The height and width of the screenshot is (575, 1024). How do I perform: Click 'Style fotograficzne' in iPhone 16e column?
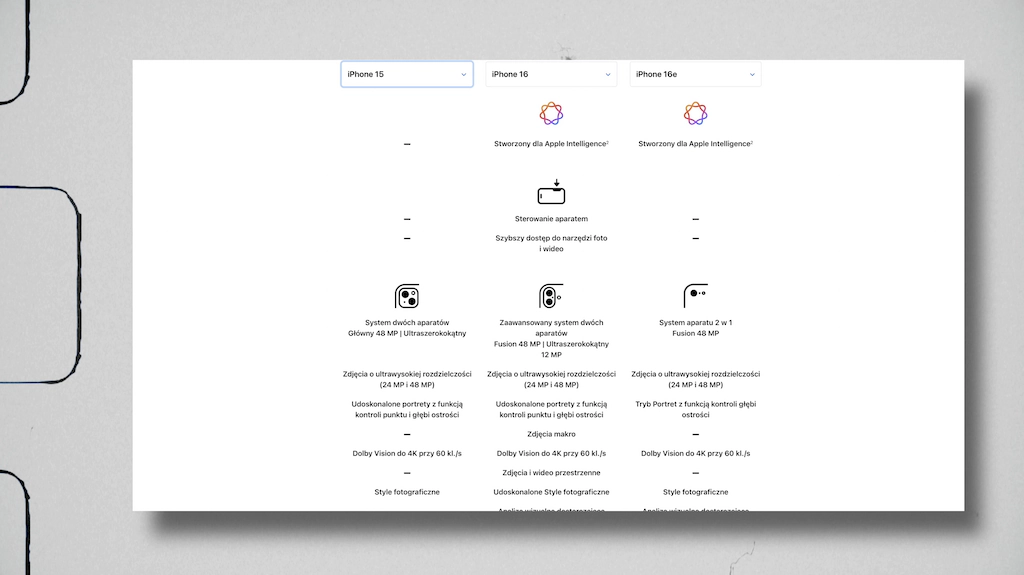pyautogui.click(x=696, y=492)
